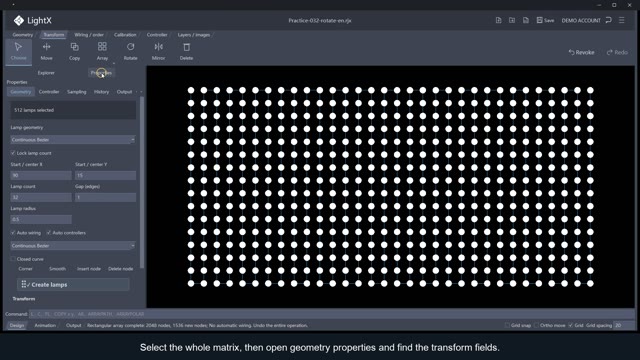Select the Output properties subtab
The height and width of the screenshot is (360, 640).
pos(124,92)
